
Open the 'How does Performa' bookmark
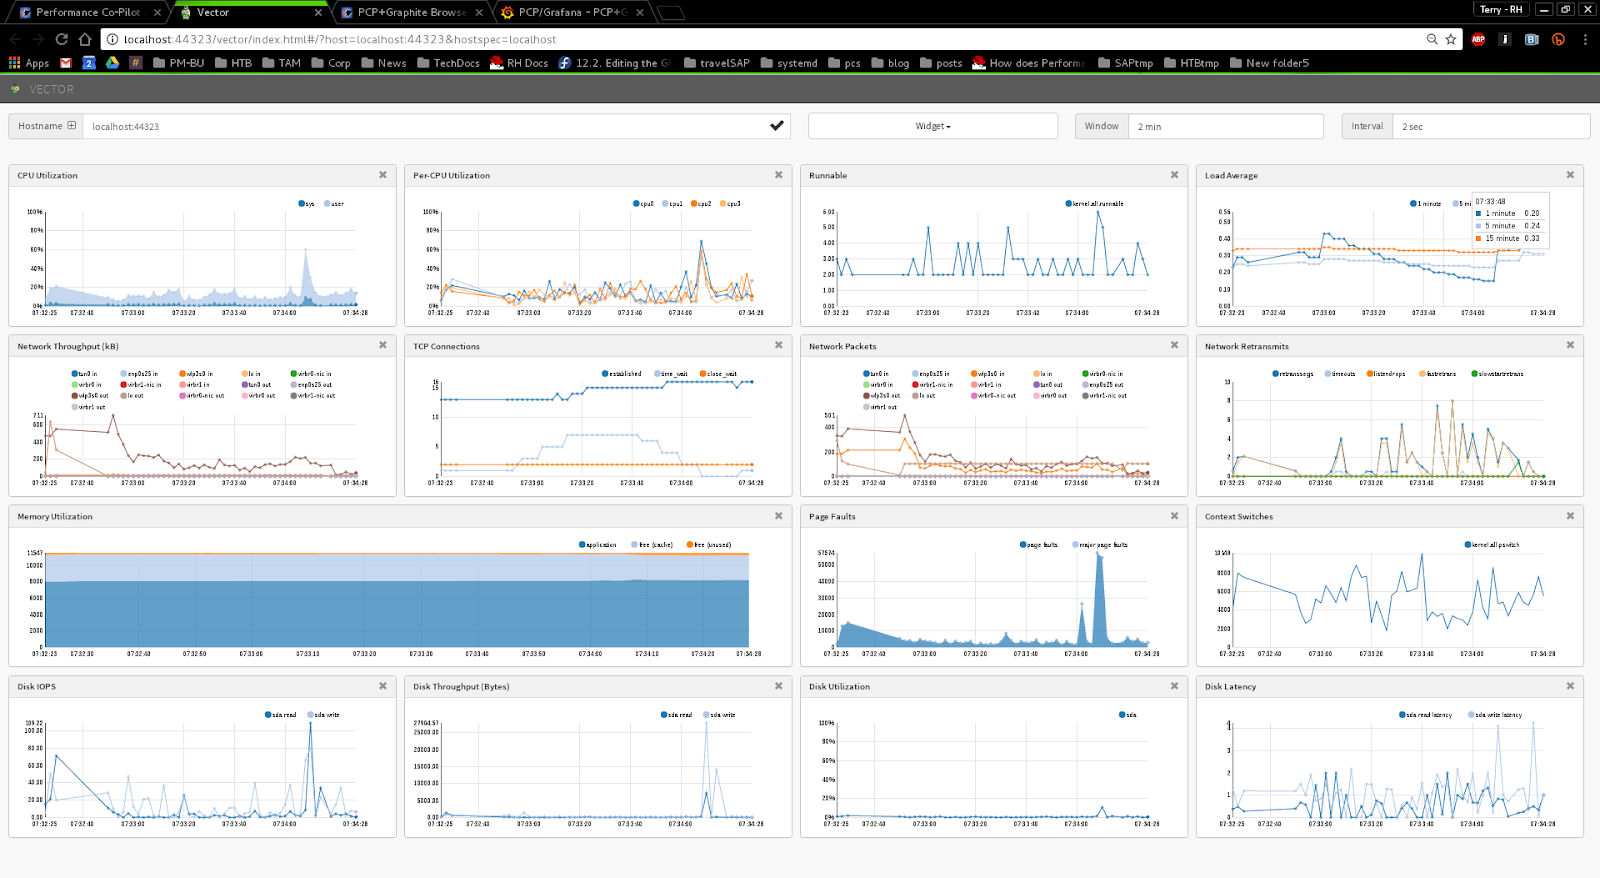tap(1029, 63)
